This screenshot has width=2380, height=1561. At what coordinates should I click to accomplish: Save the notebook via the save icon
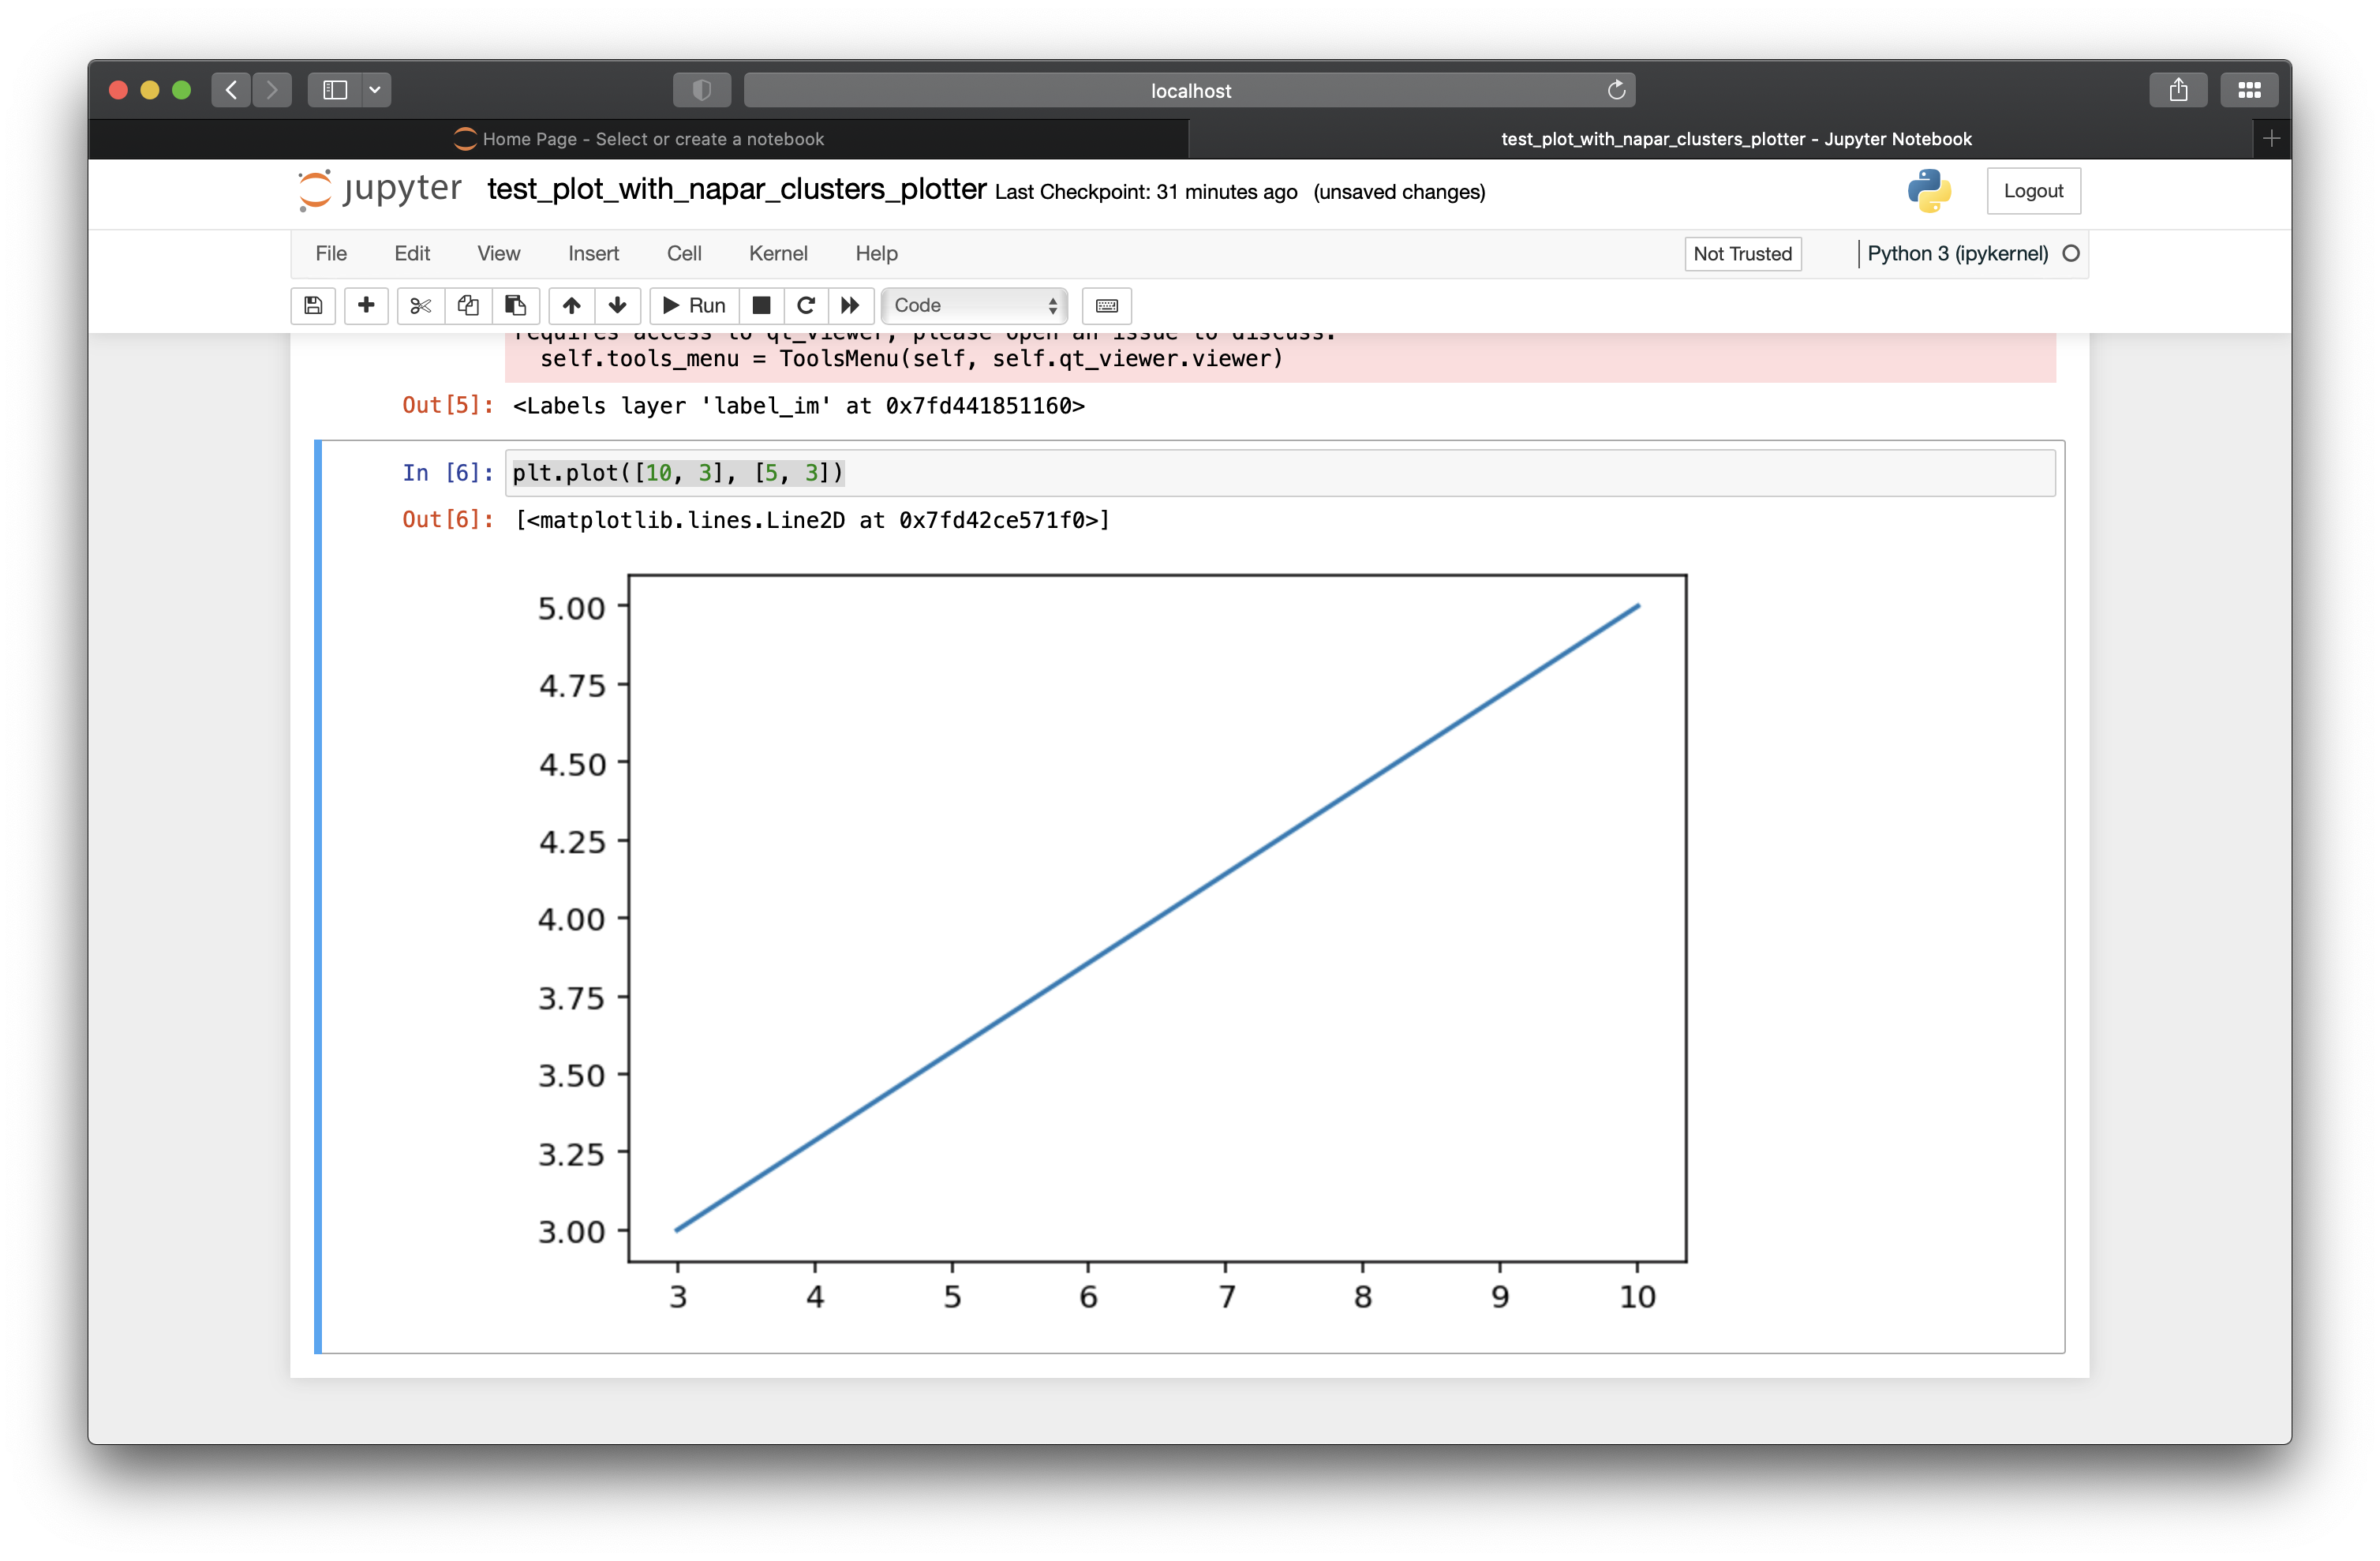313,306
